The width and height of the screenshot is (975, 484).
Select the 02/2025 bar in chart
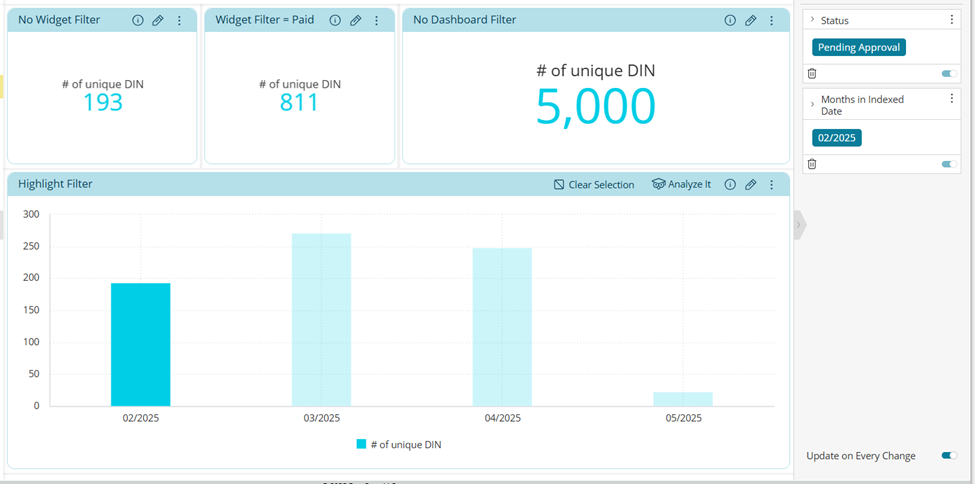(141, 345)
